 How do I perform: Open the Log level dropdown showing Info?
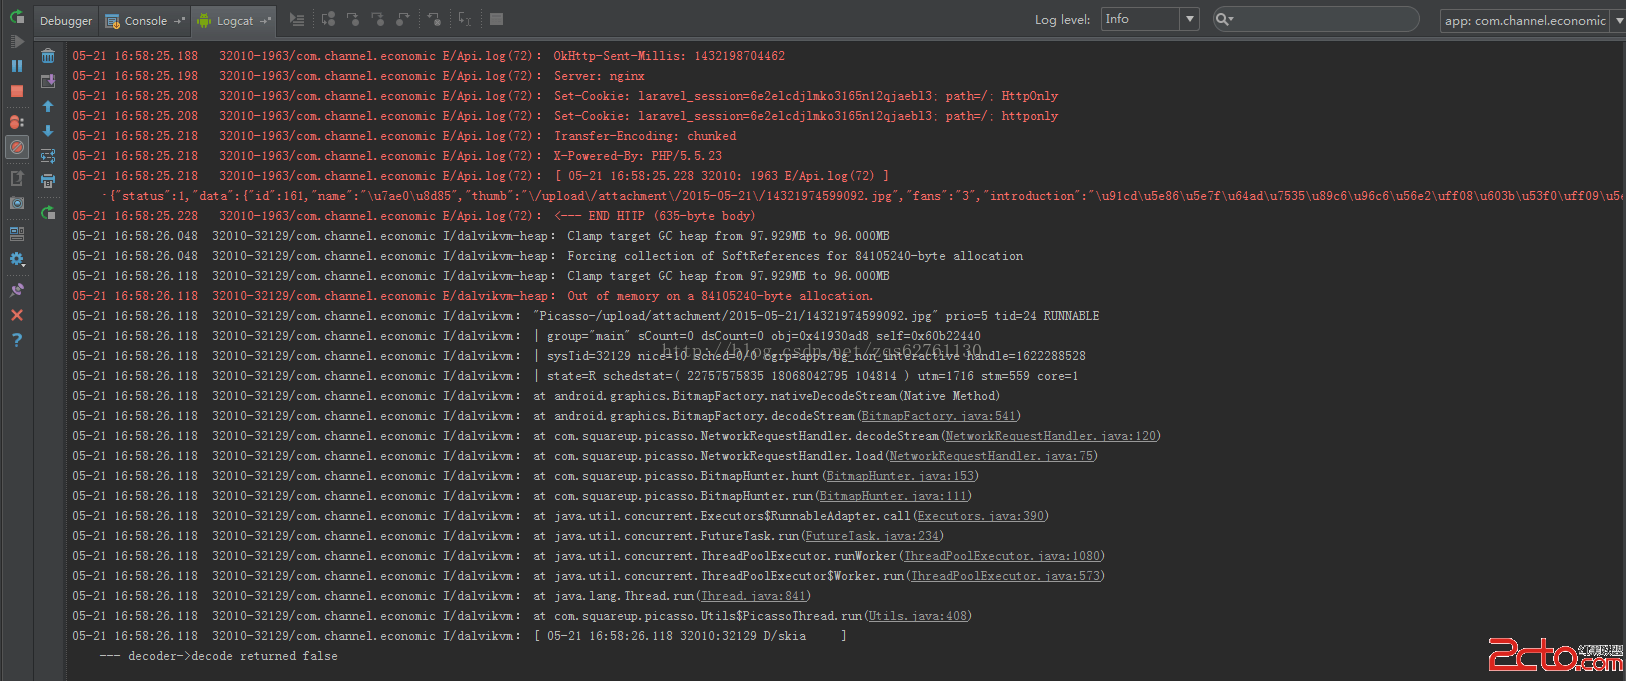pos(1149,19)
